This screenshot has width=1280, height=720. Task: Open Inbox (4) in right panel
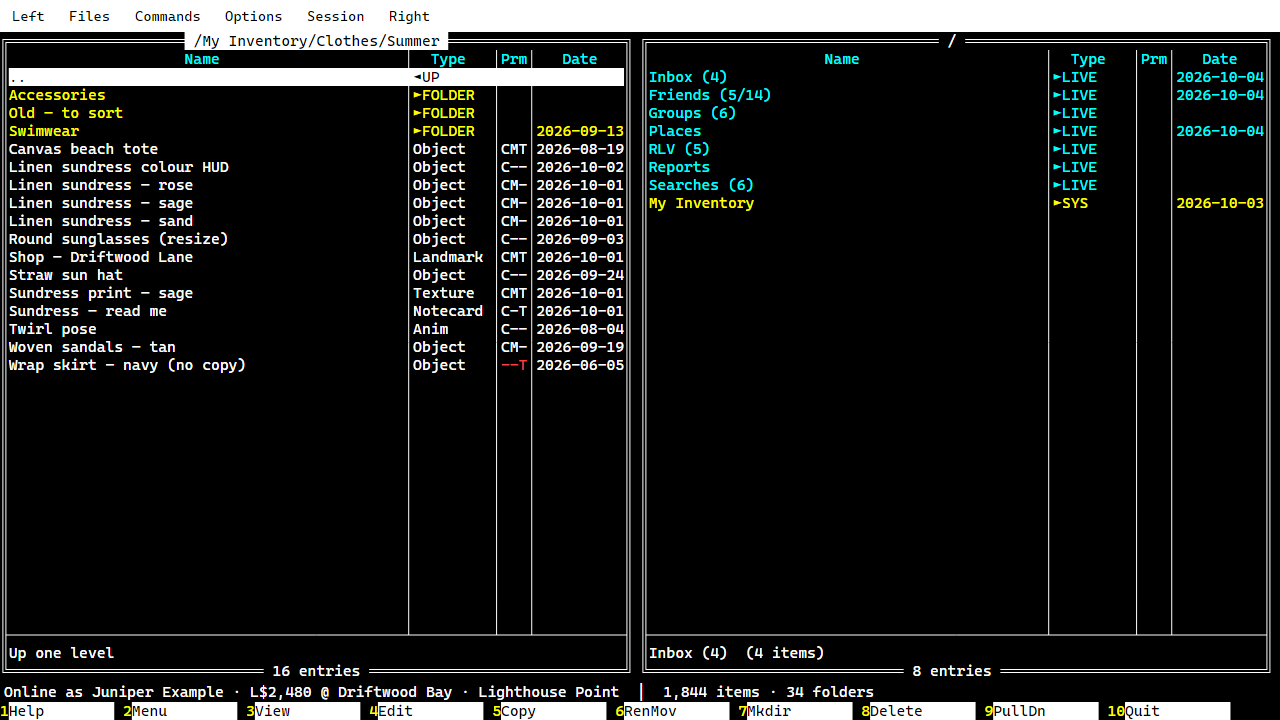[956, 77]
